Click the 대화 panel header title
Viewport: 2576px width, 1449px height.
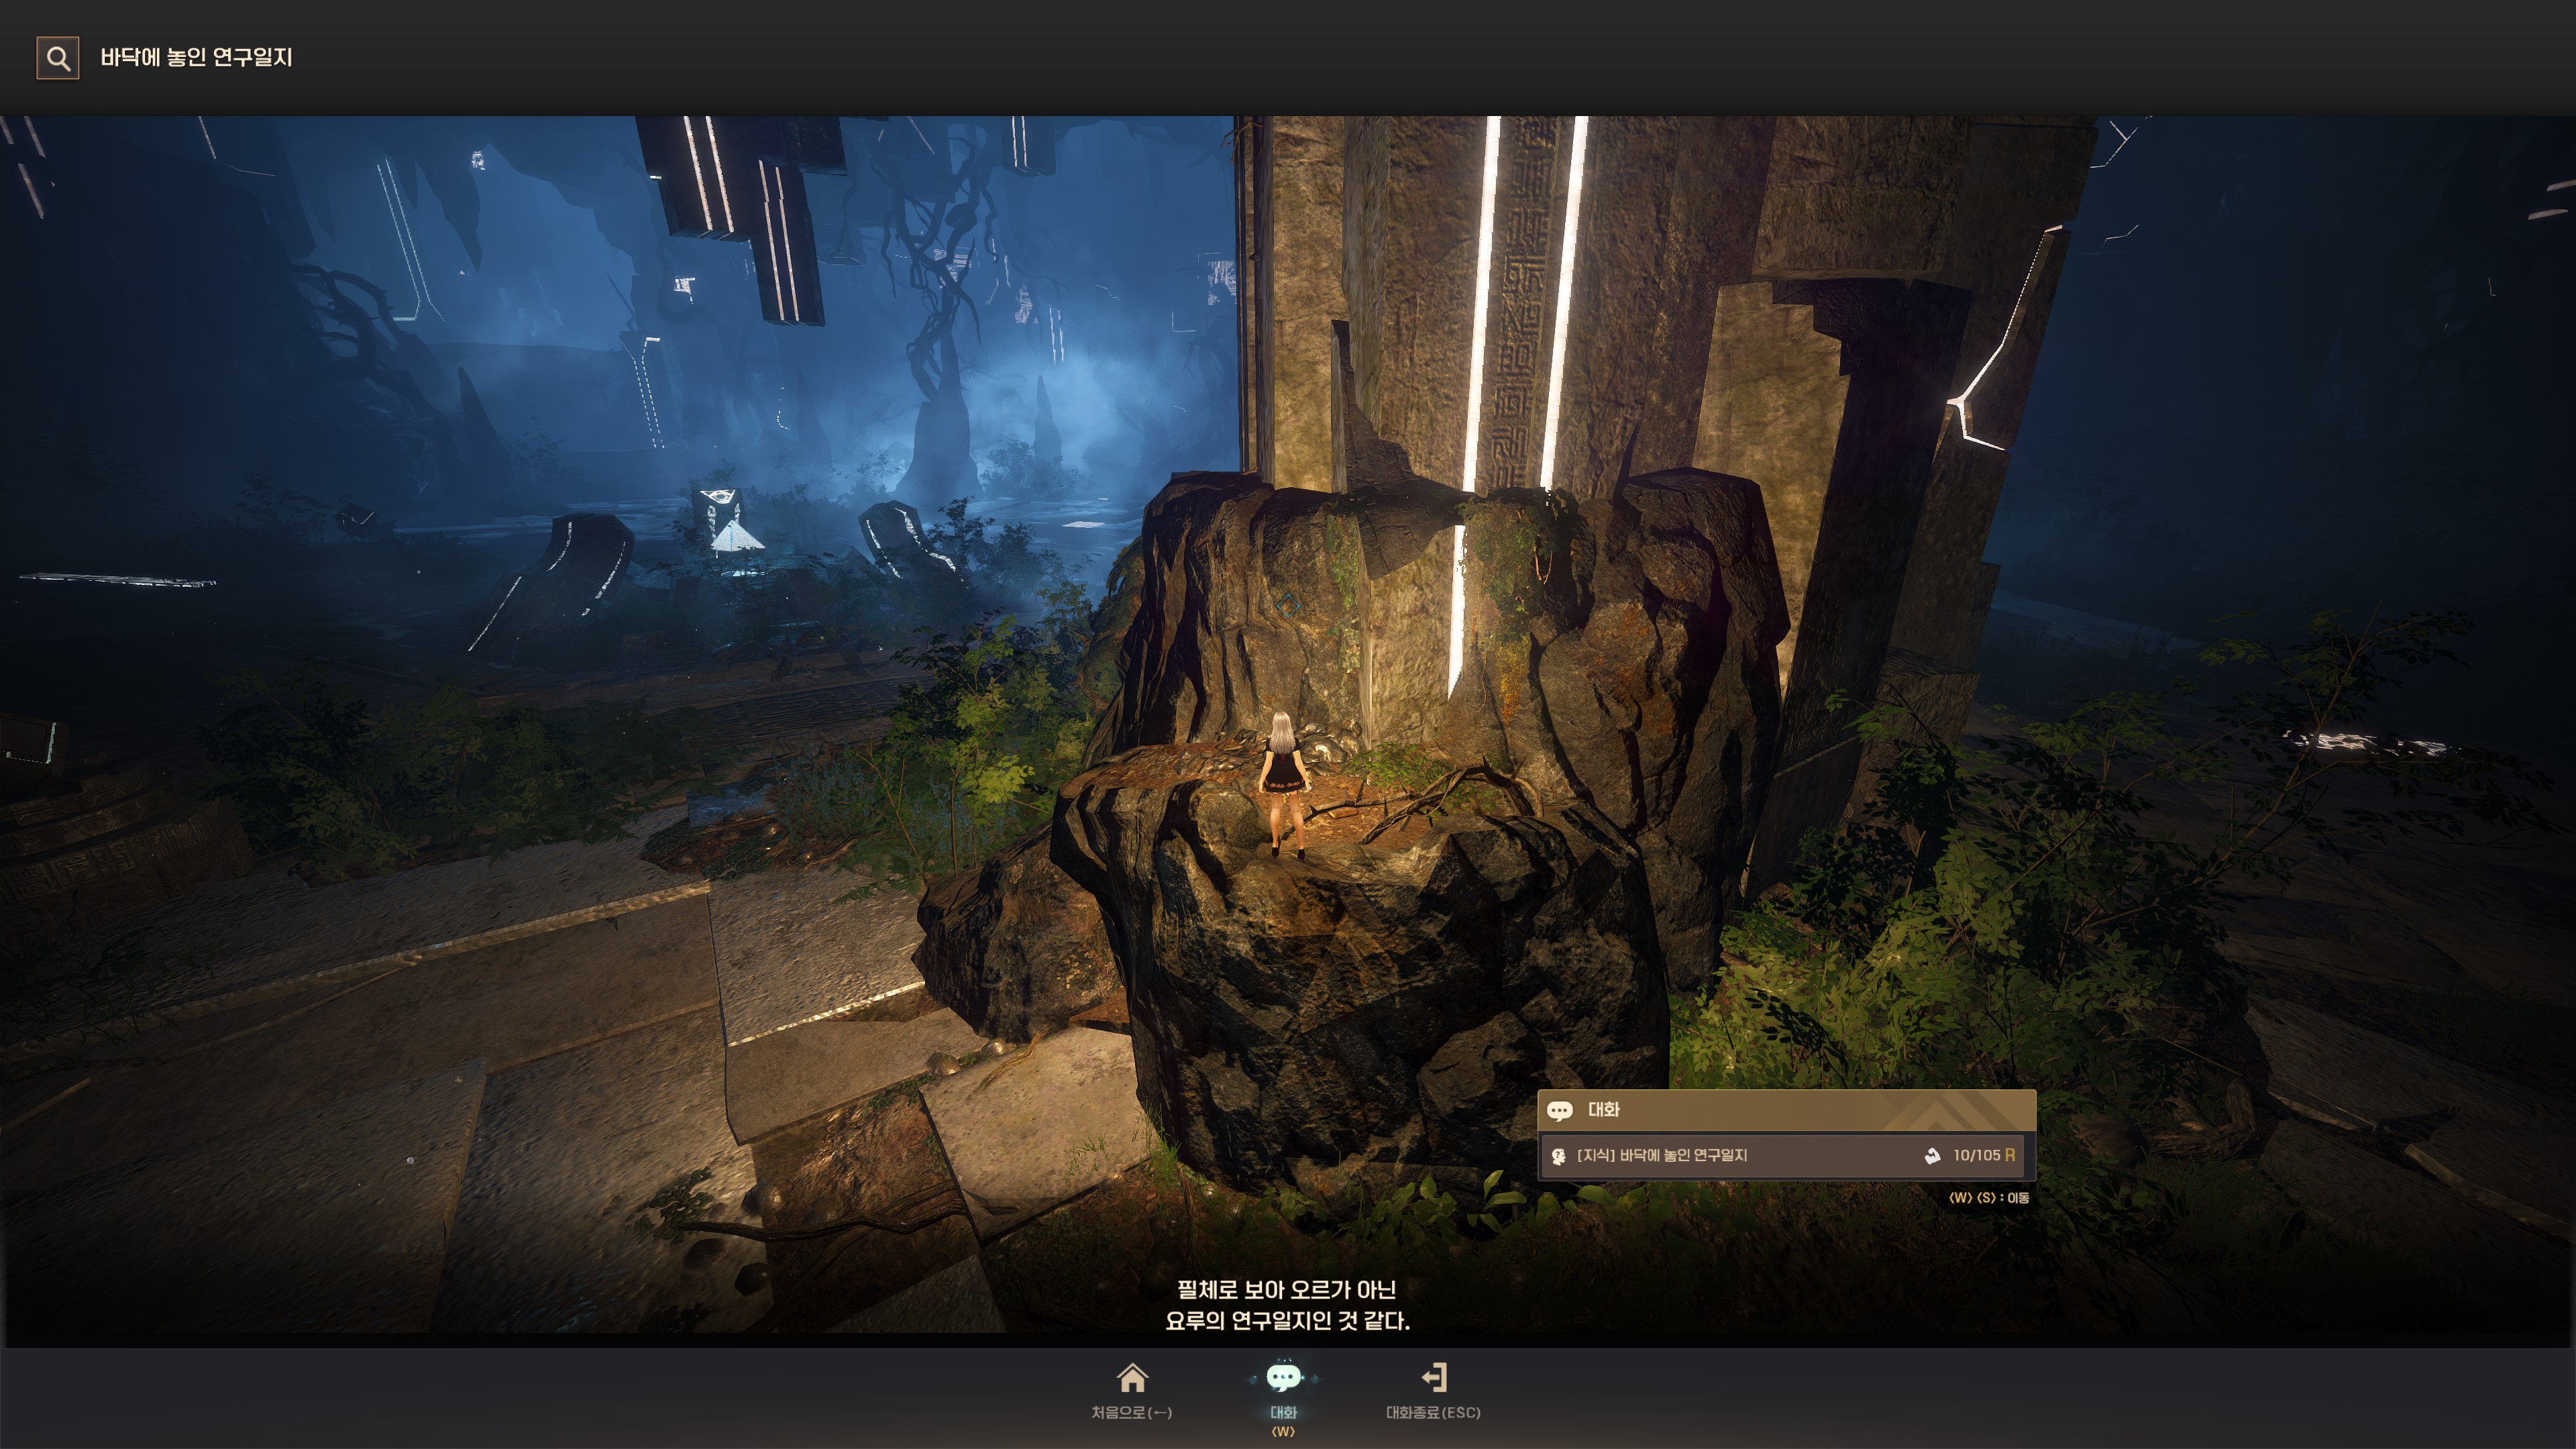[1603, 1110]
